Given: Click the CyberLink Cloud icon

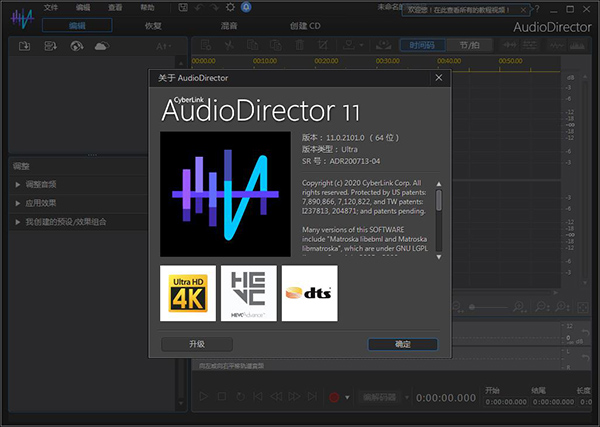Looking at the screenshot, I should pos(102,46).
